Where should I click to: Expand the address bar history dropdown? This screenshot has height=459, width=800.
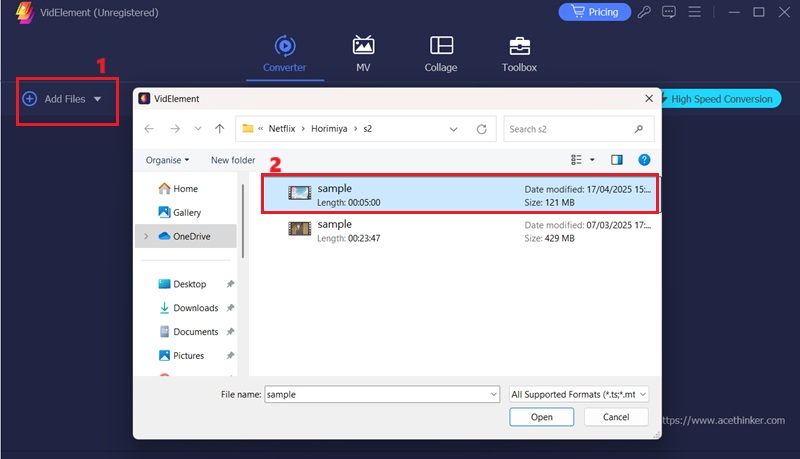[453, 130]
